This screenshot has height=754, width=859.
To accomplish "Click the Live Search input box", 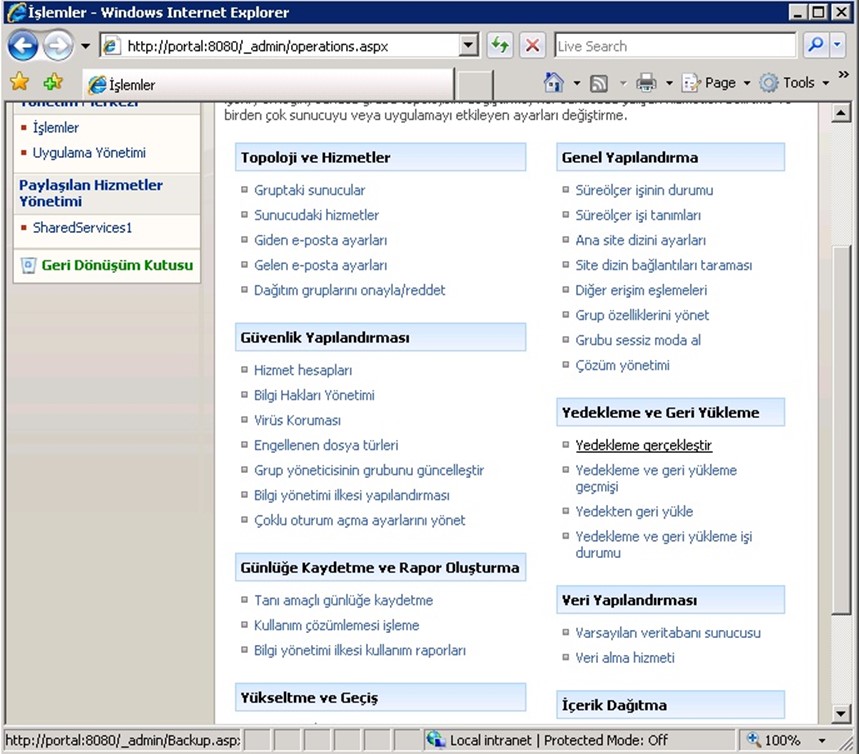I will click(675, 46).
